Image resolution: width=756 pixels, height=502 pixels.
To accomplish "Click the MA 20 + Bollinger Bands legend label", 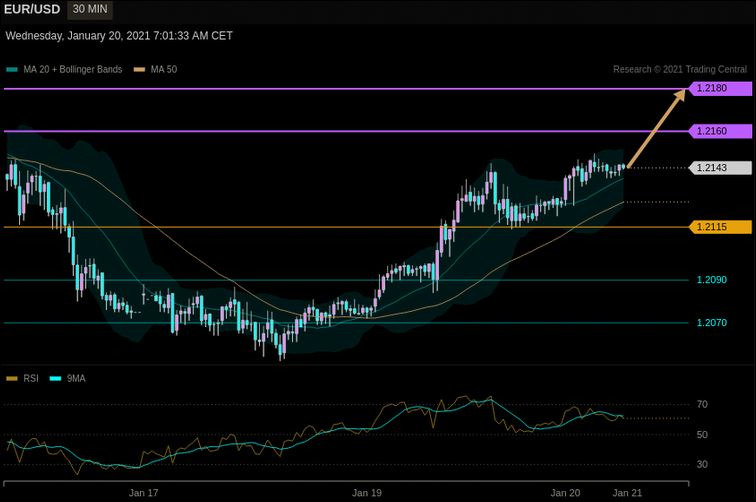I will pos(73,69).
